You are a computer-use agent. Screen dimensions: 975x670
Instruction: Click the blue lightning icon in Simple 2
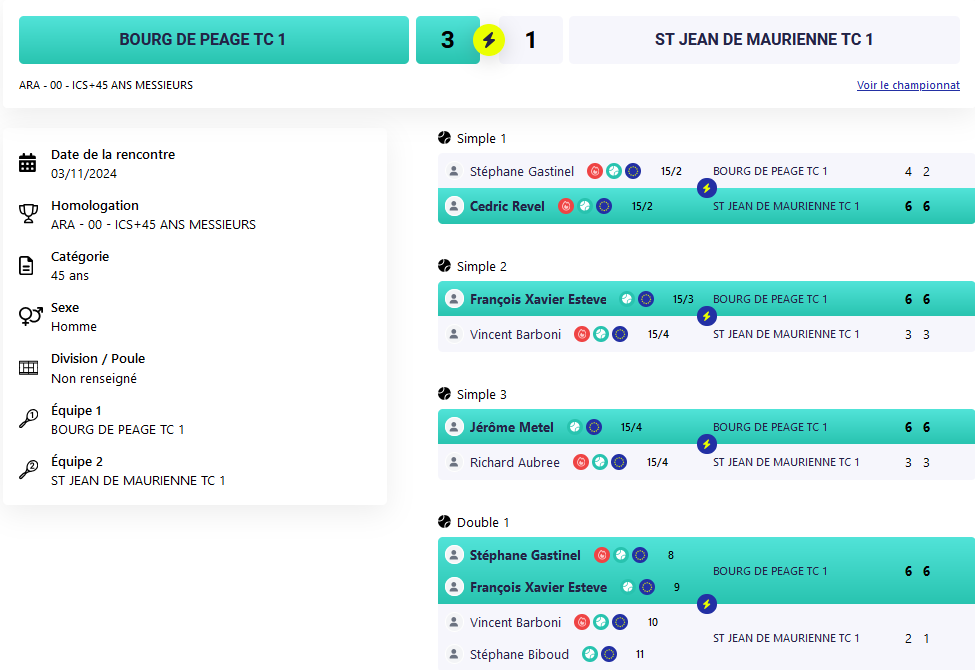(x=706, y=316)
